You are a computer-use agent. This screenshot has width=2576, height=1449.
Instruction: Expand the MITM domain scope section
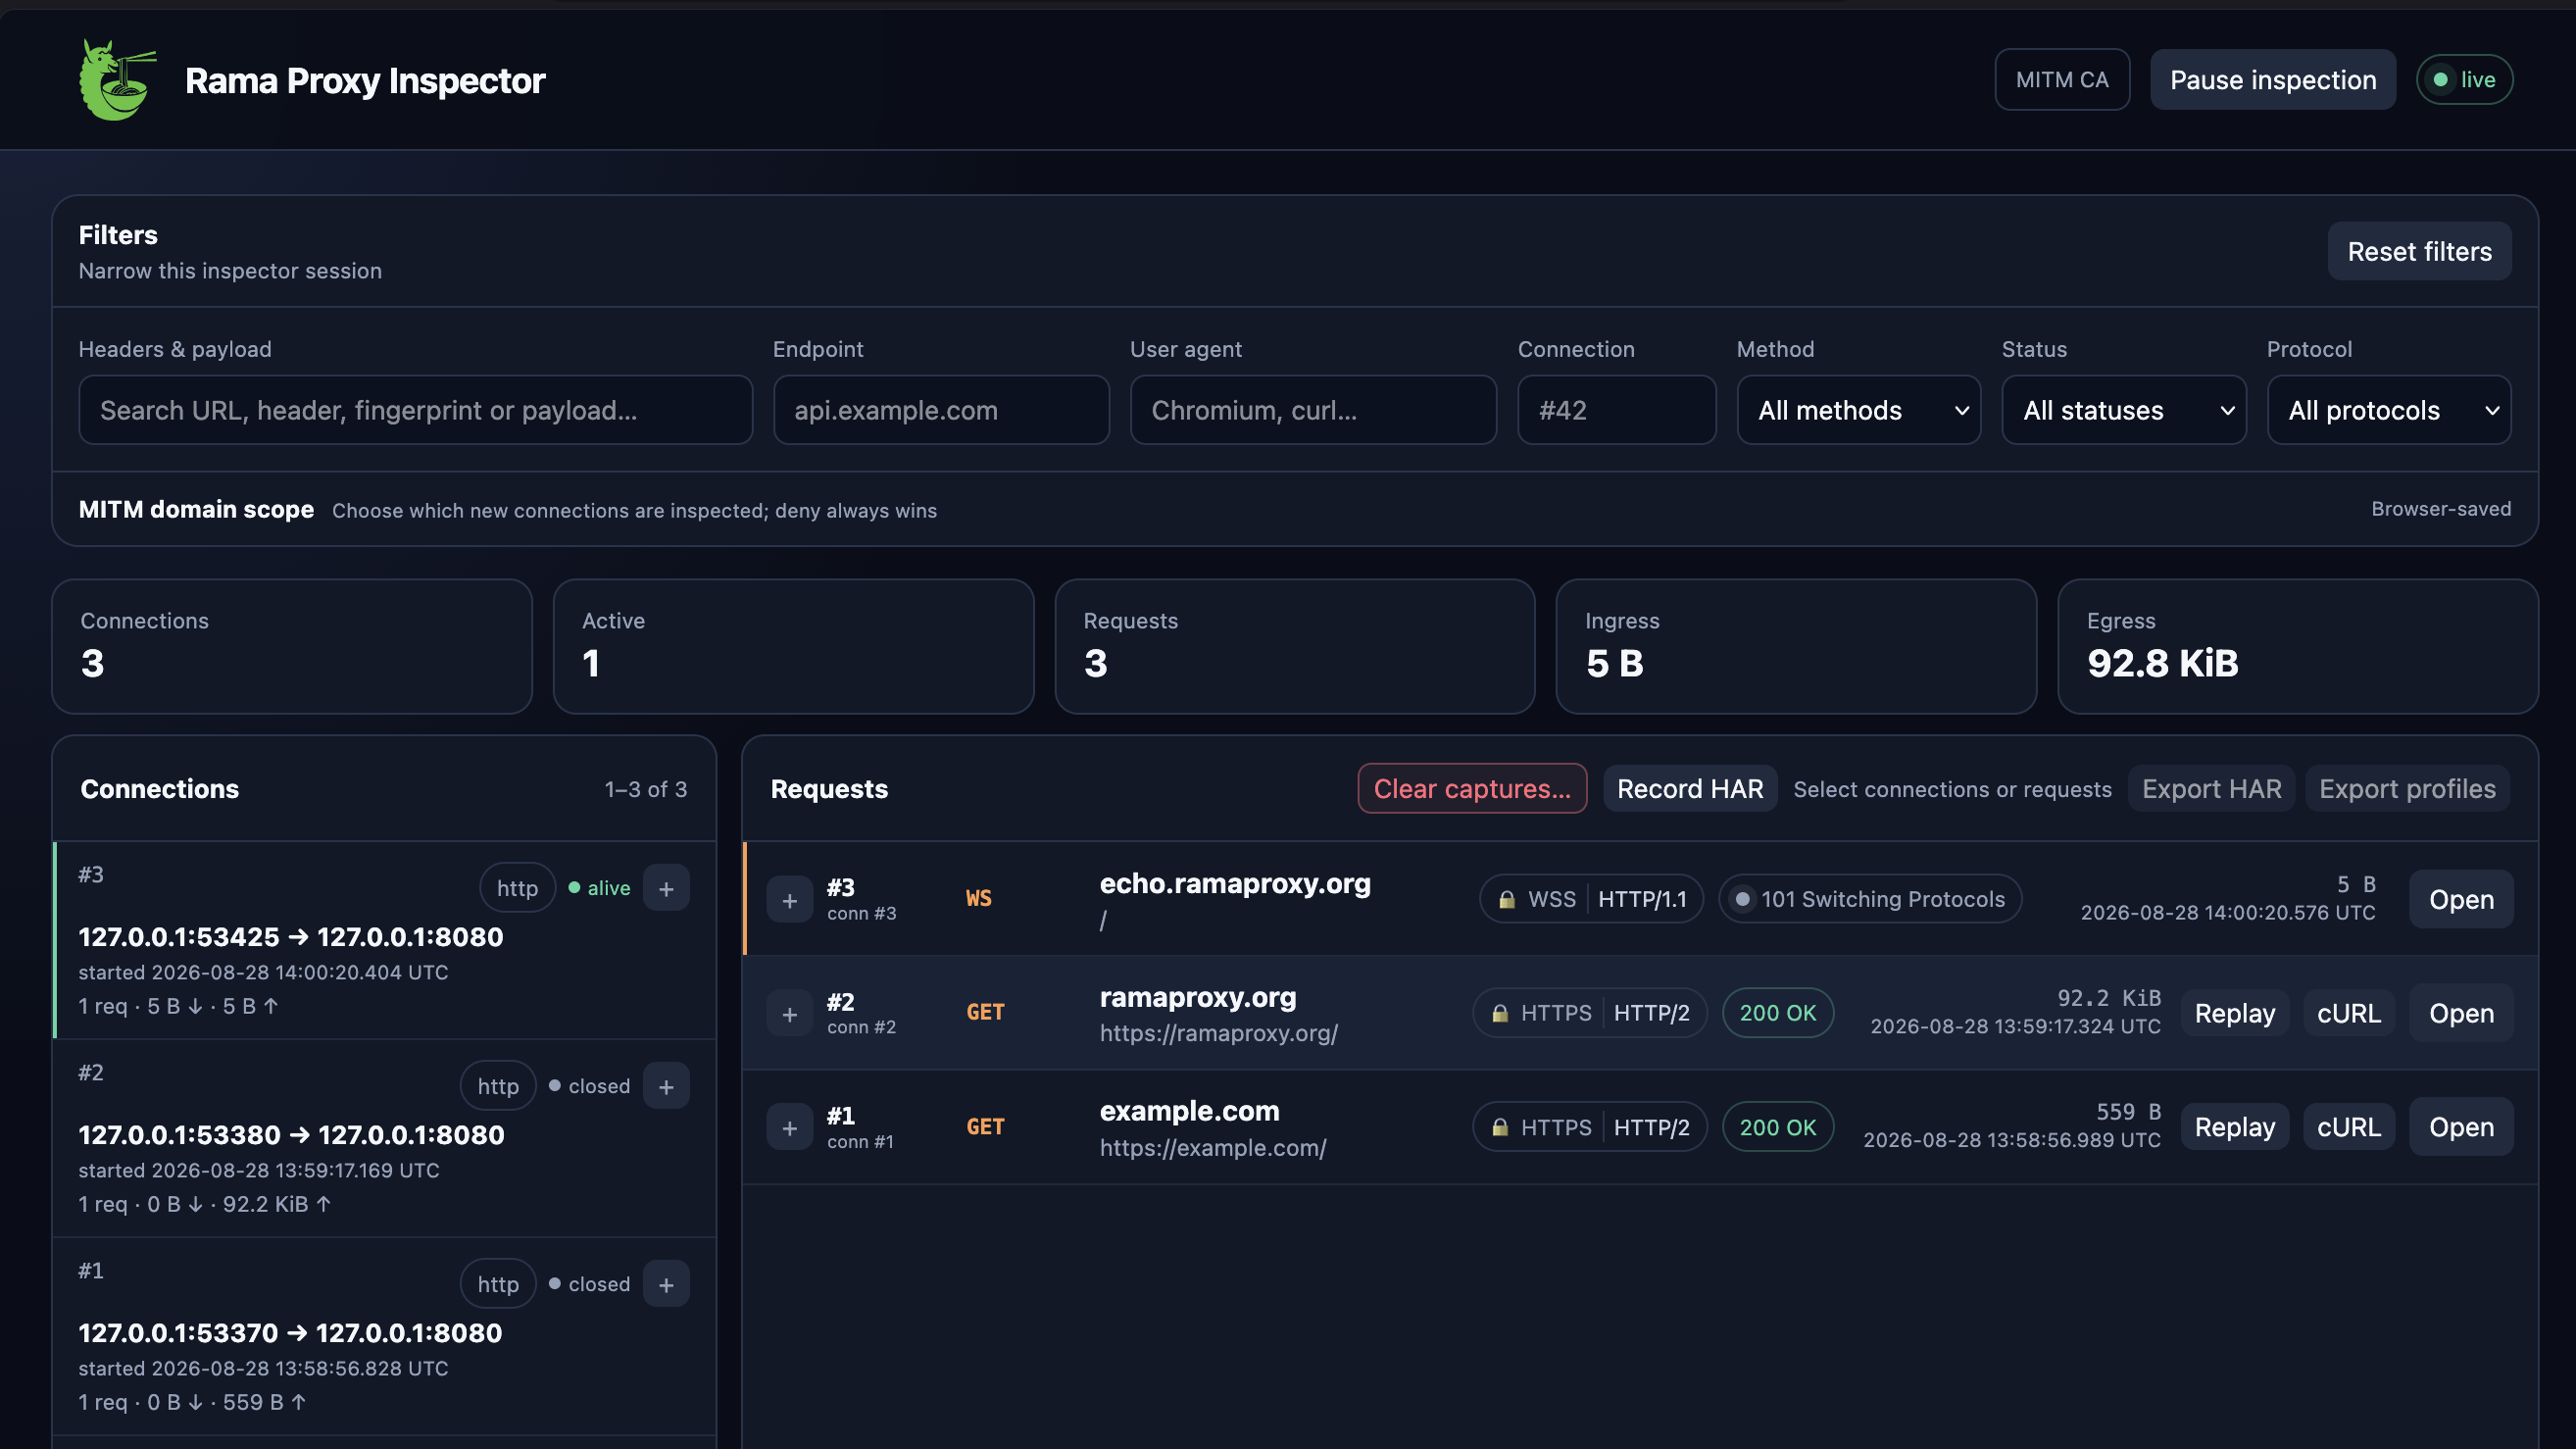[1294, 509]
